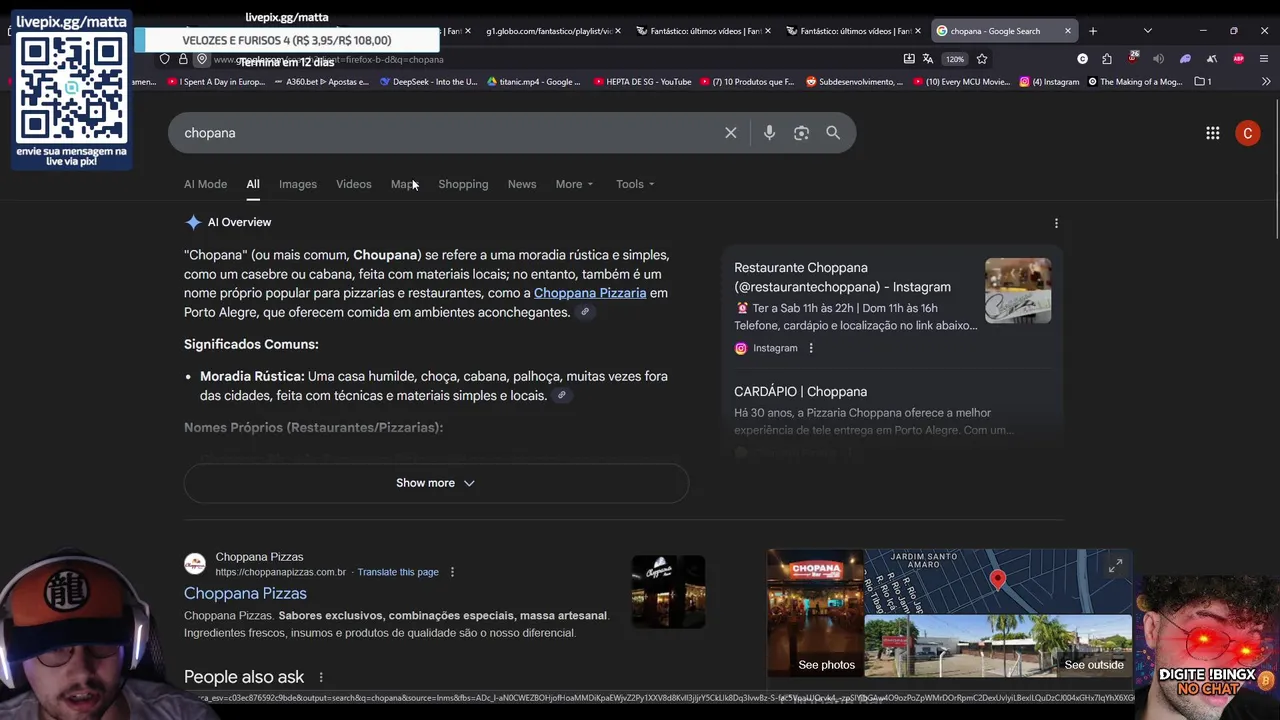Open the Subdesenvolvimento bookmark
This screenshot has width=1280, height=720.
(854, 82)
